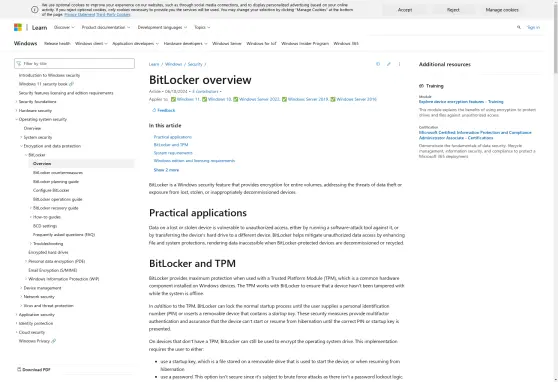558x382 pixels.
Task: Click the green check next to Windows Server 2022
Action: pos(236,99)
